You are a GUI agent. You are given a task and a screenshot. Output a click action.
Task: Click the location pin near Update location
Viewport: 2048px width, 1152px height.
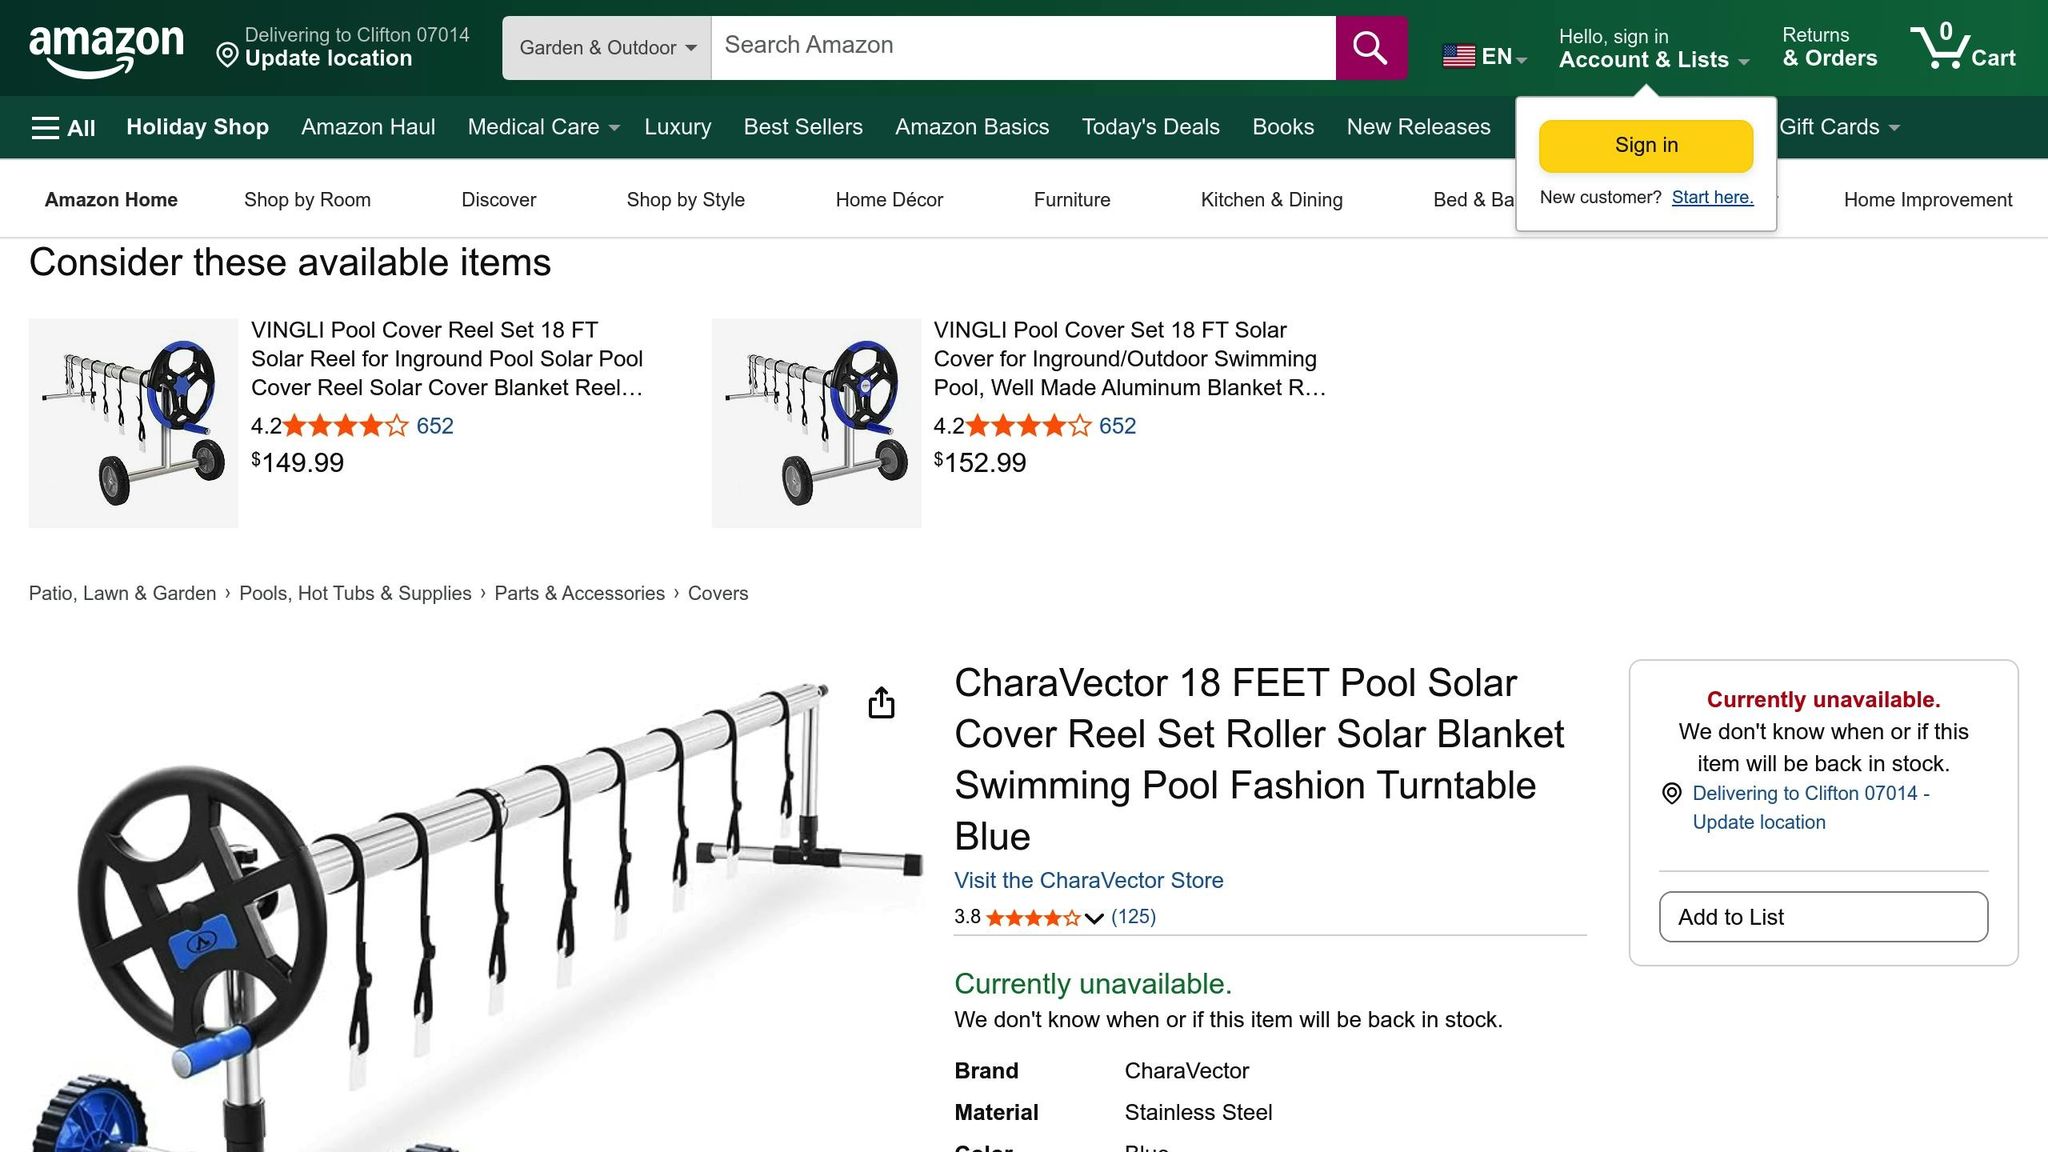click(x=227, y=55)
